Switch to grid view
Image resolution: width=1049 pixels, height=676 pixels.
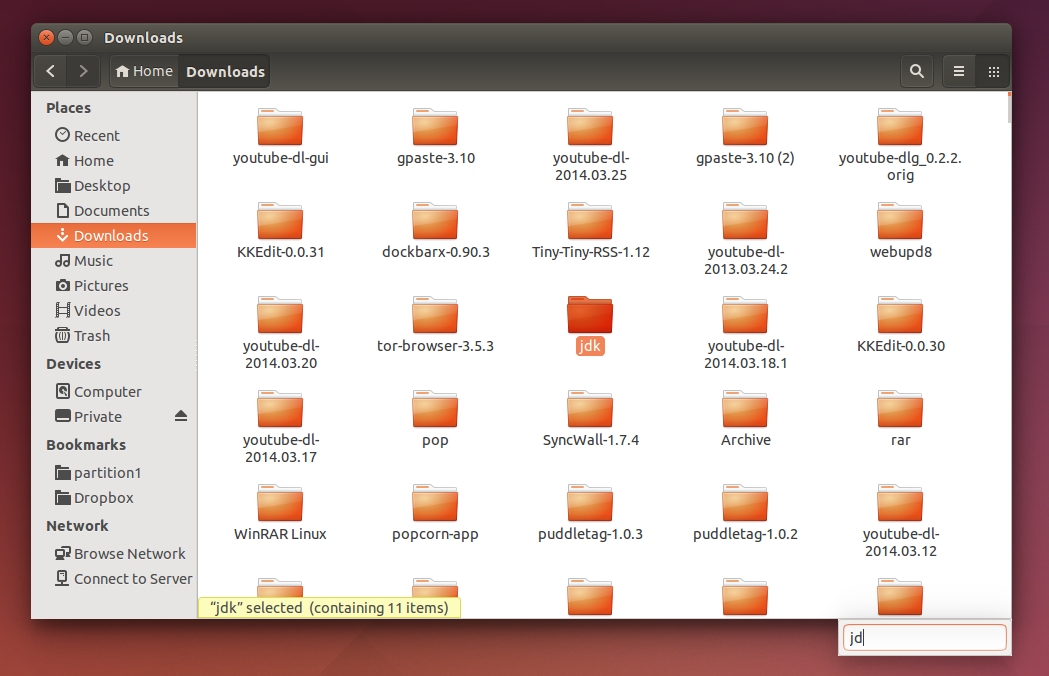tap(993, 71)
